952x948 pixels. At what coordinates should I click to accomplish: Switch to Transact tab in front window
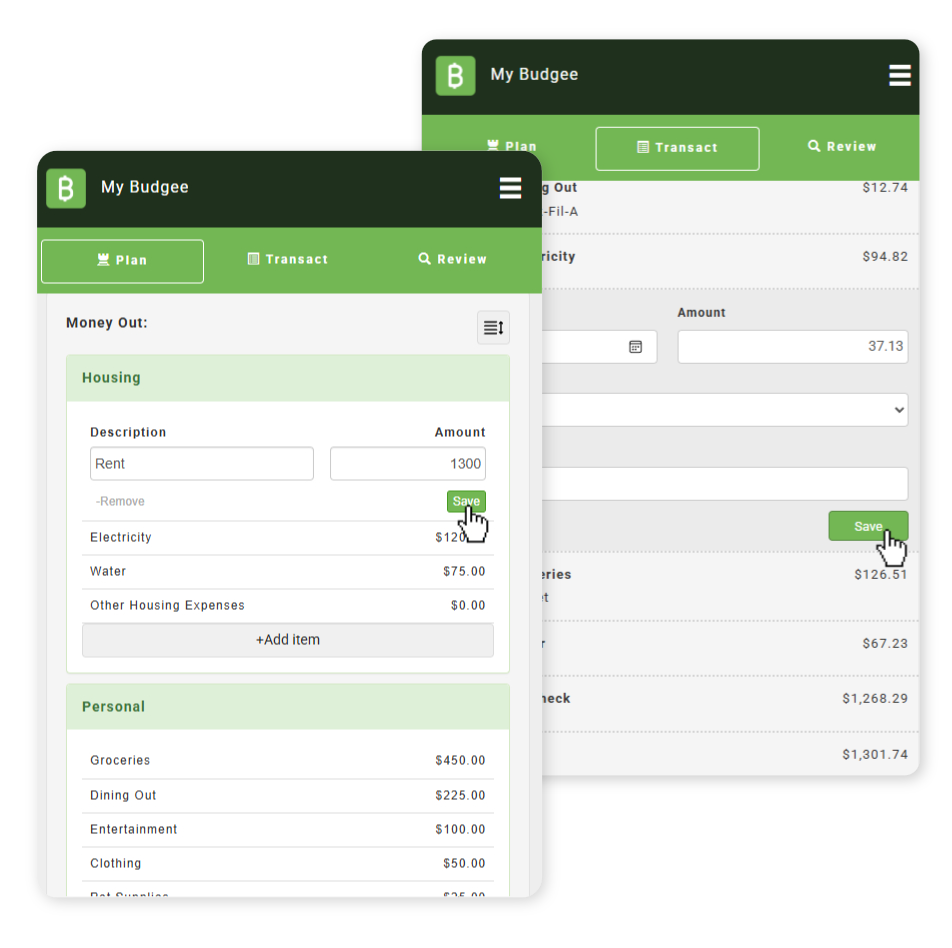click(288, 260)
